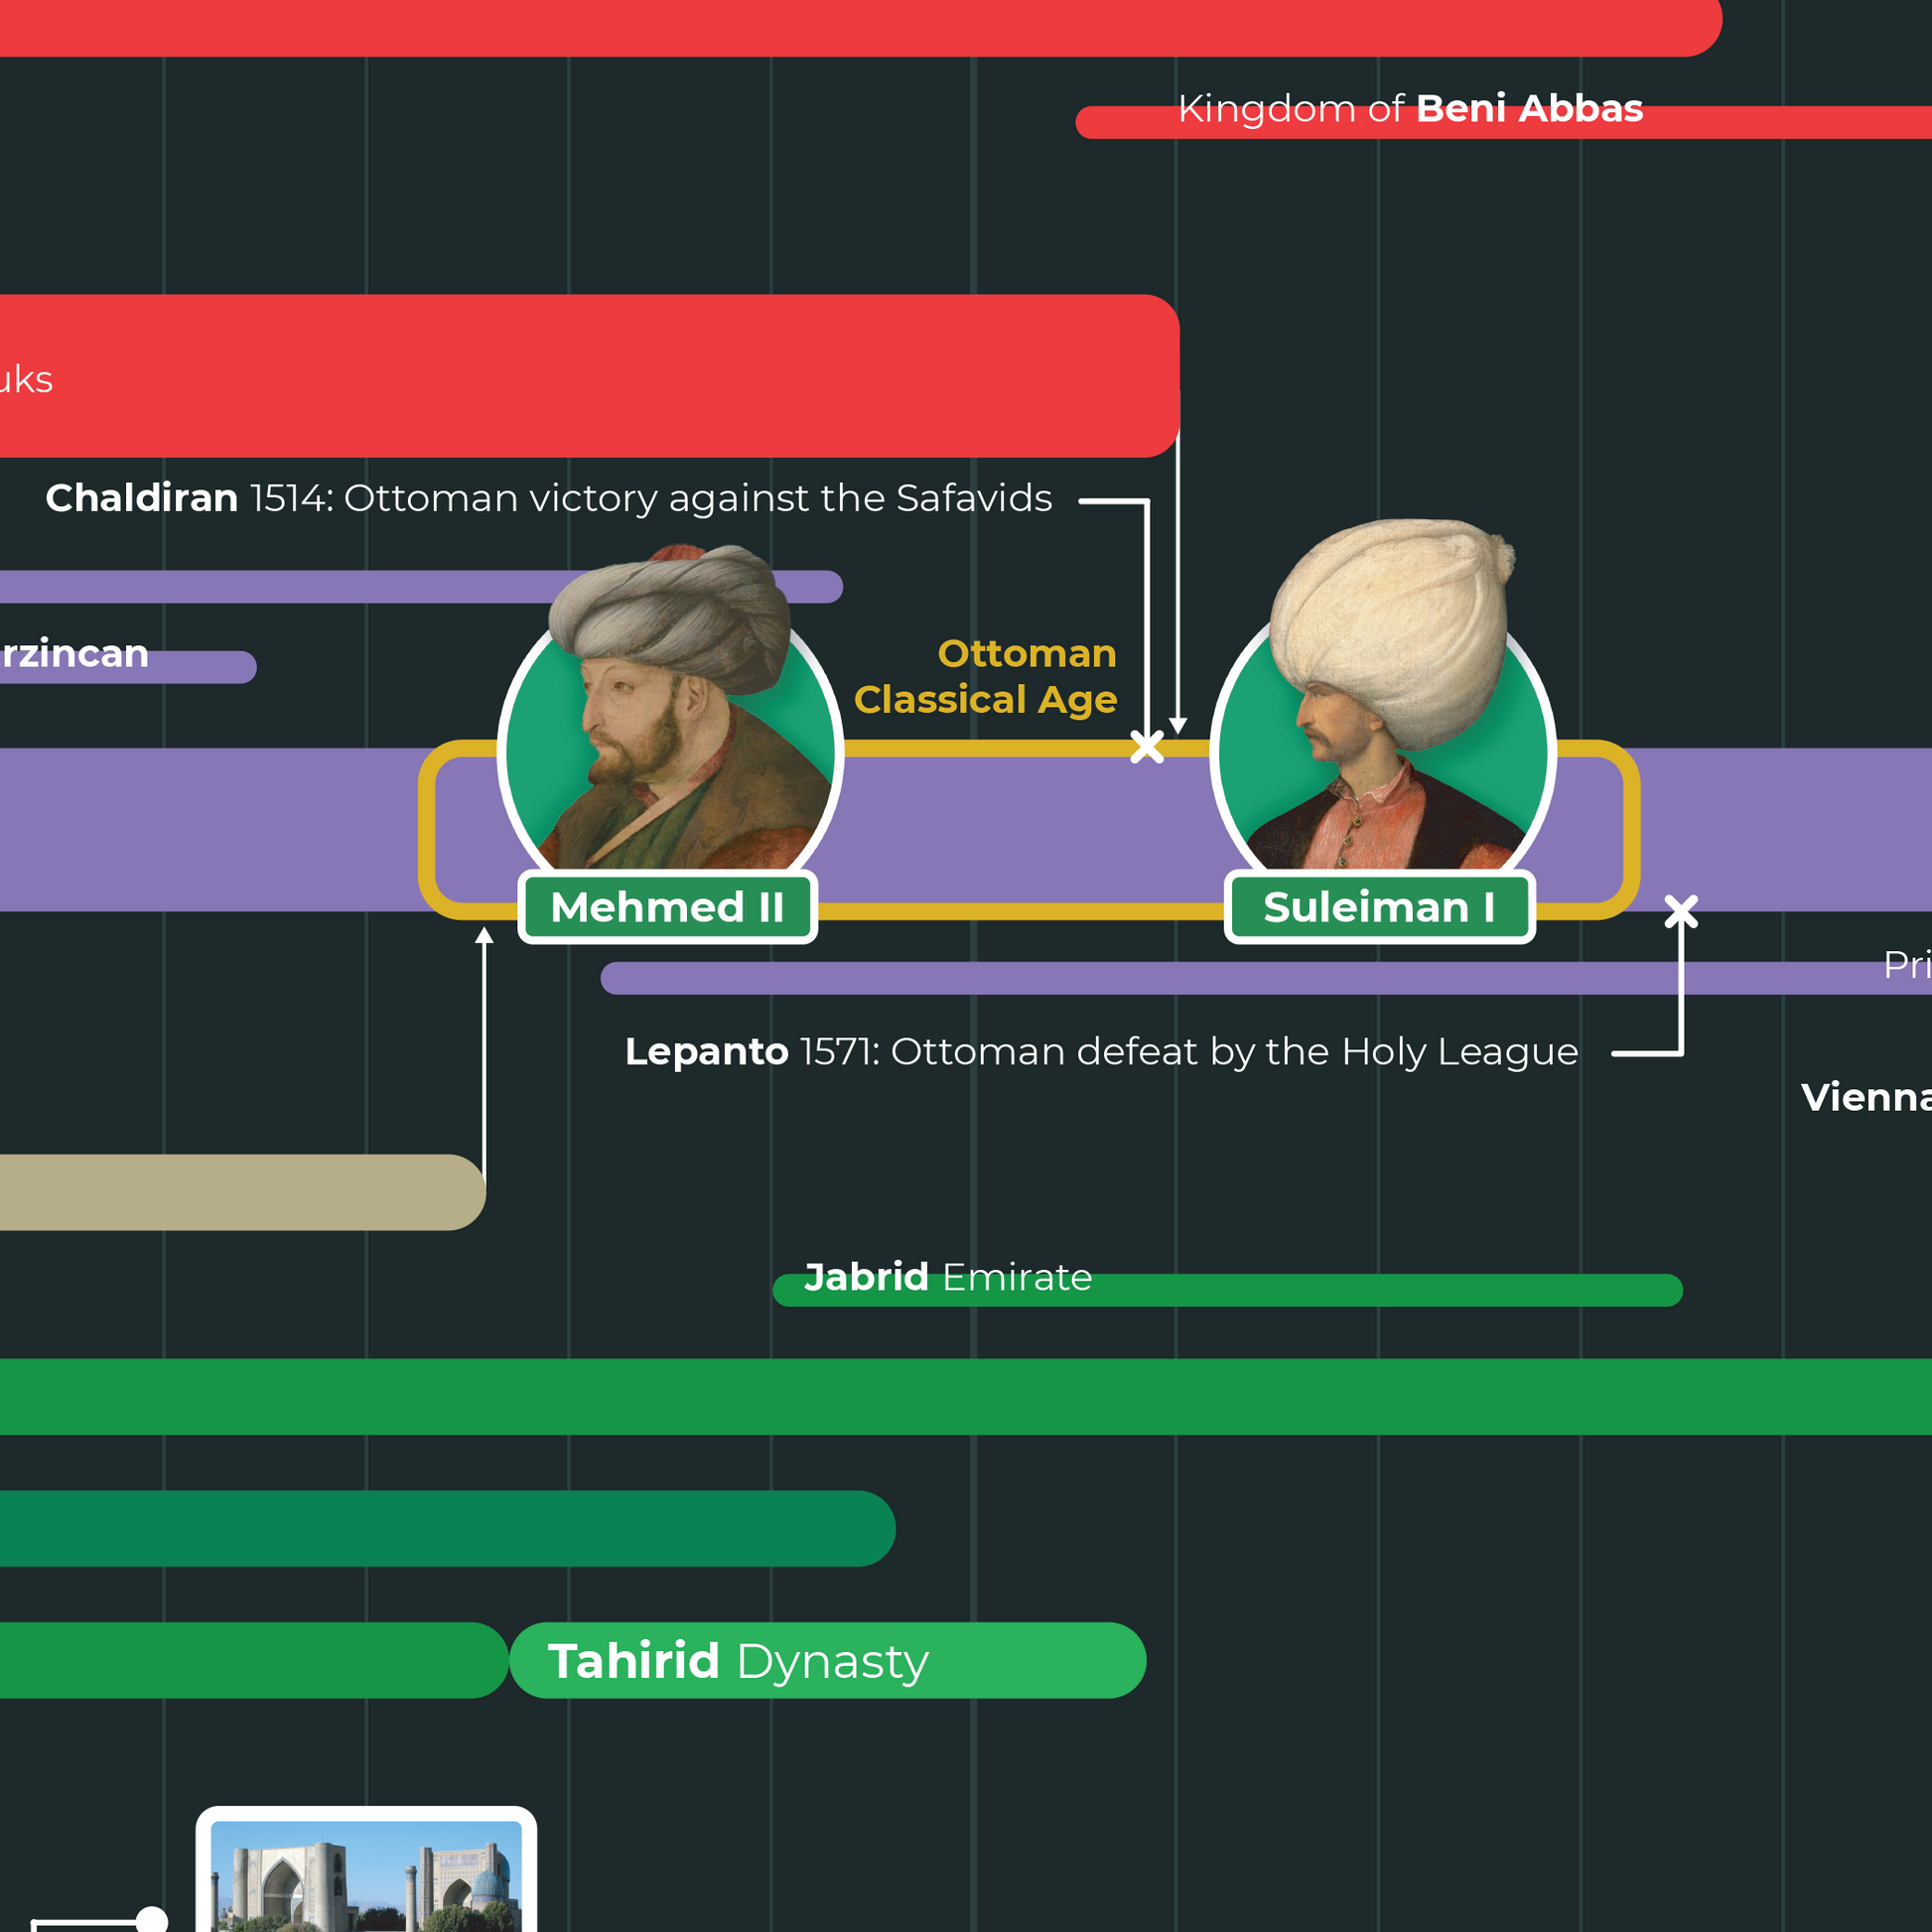
Task: Click the white dot connector near photo
Action: click(x=151, y=1919)
